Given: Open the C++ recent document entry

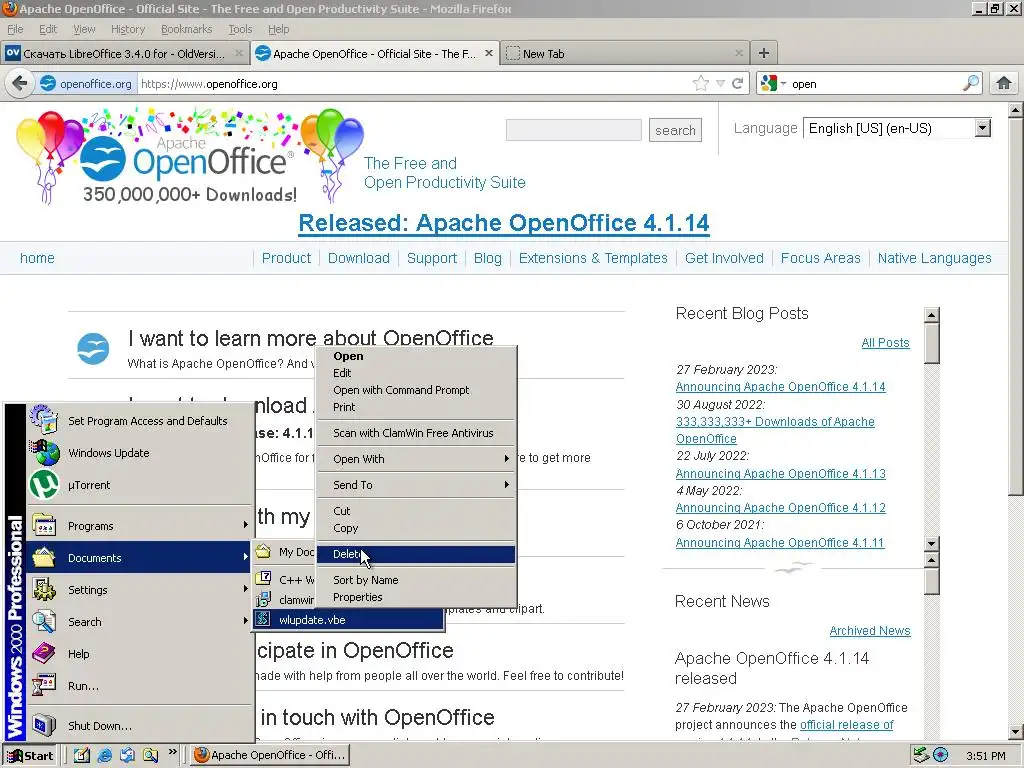Looking at the screenshot, I should [285, 579].
